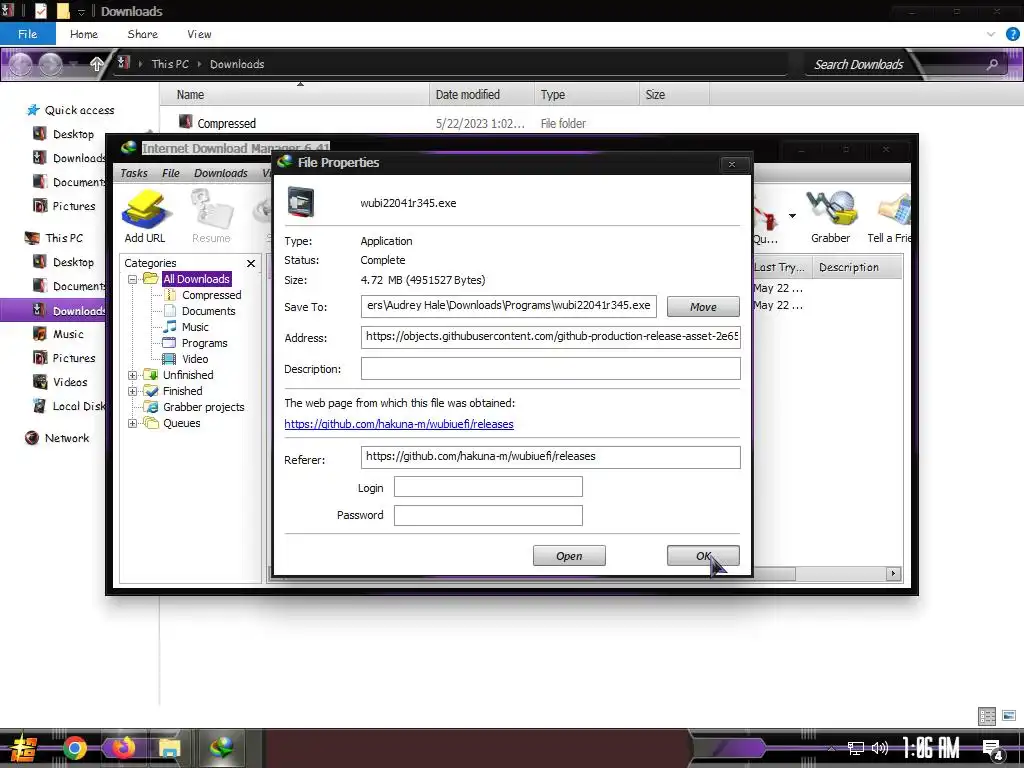Open Music in Explorer sidebar
Image resolution: width=1024 pixels, height=768 pixels.
(68, 334)
